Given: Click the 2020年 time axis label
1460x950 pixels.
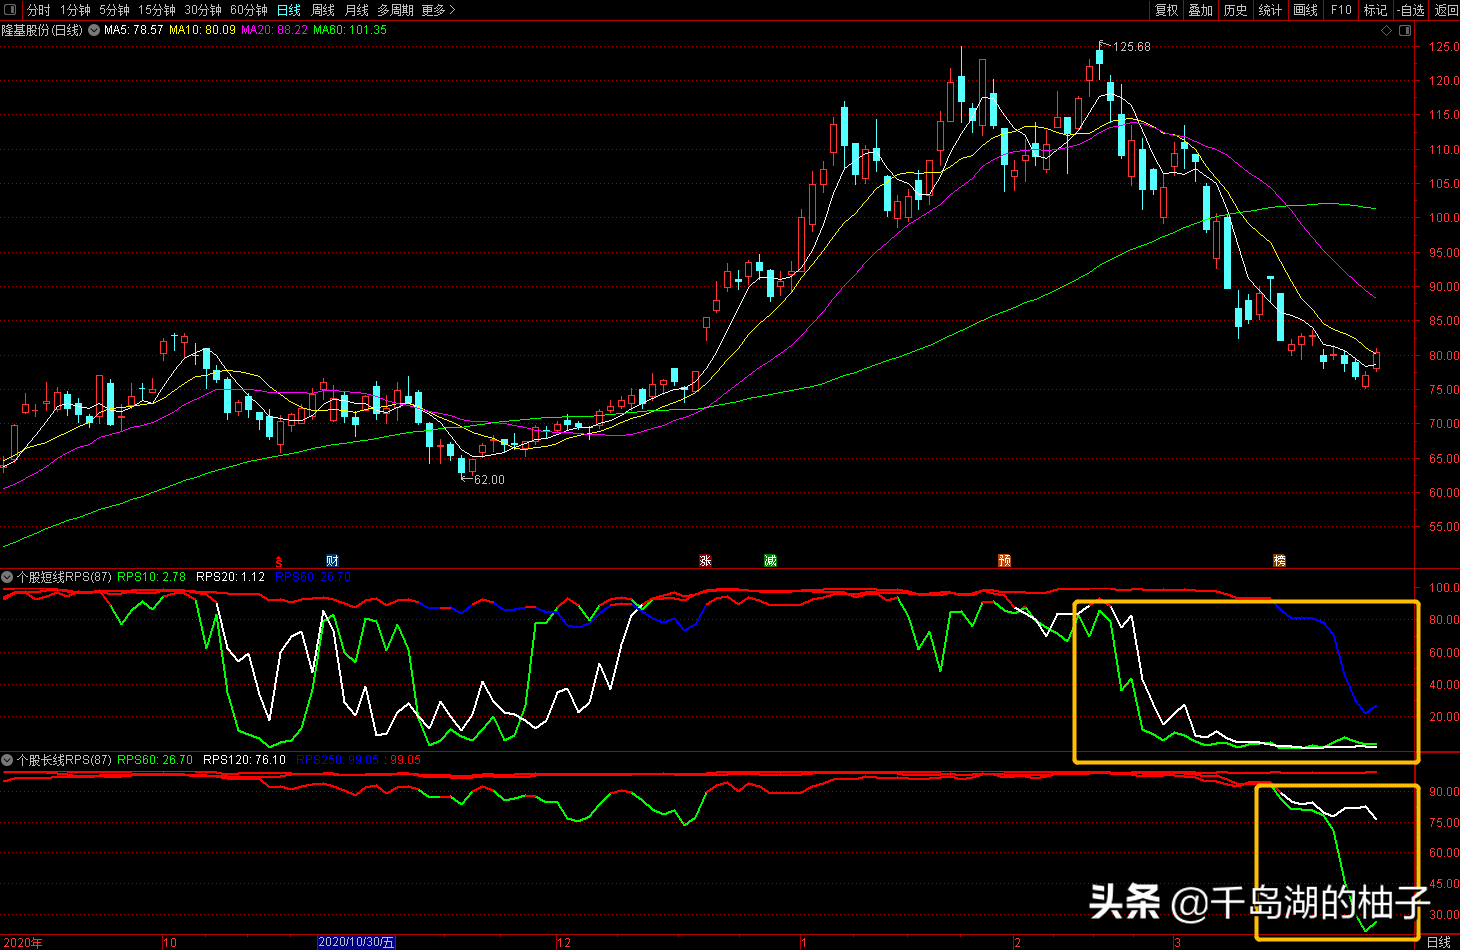Looking at the screenshot, I should point(22,942).
